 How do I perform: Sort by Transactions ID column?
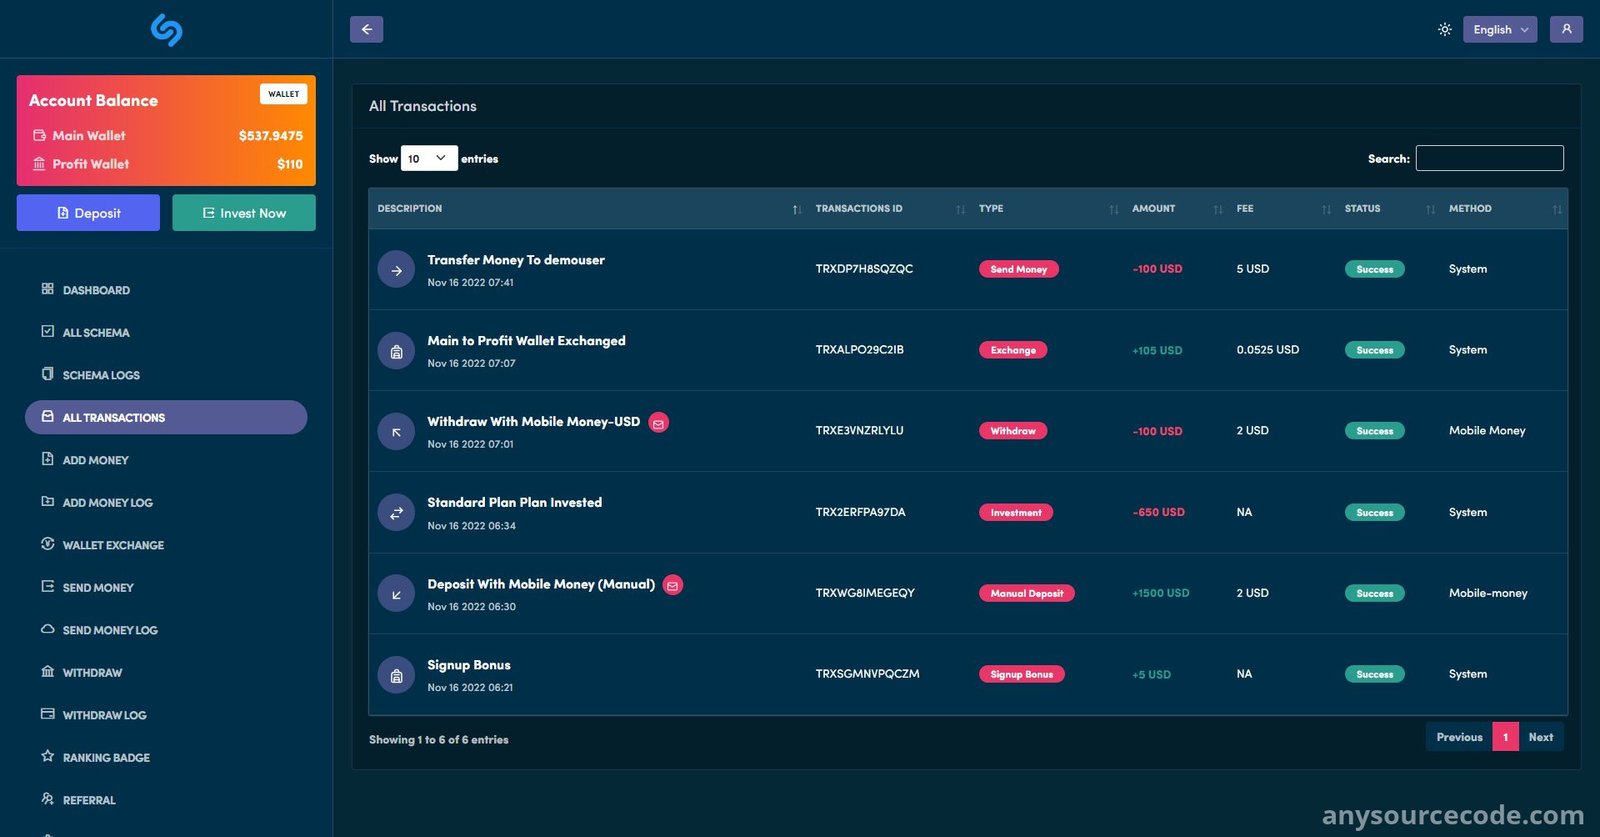pos(889,209)
